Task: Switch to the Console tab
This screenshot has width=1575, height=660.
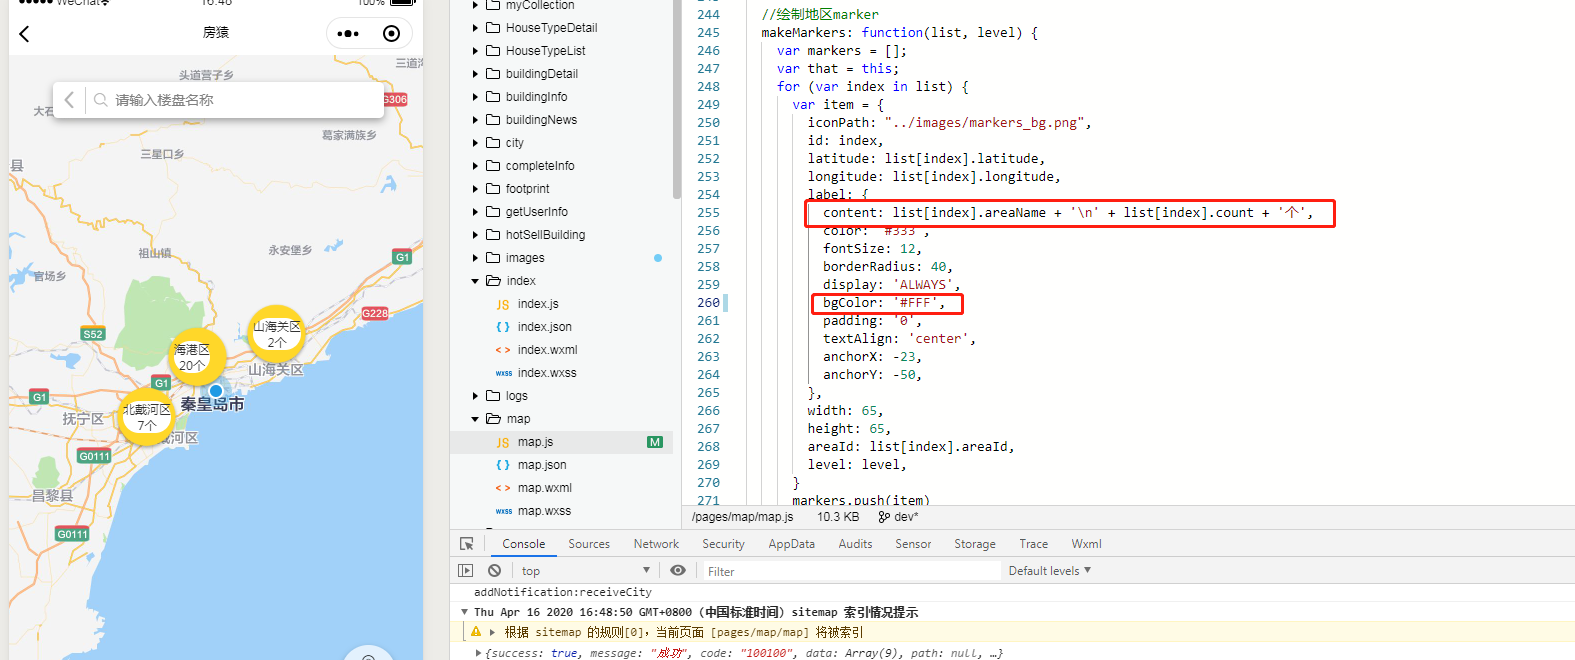Action: tap(524, 544)
